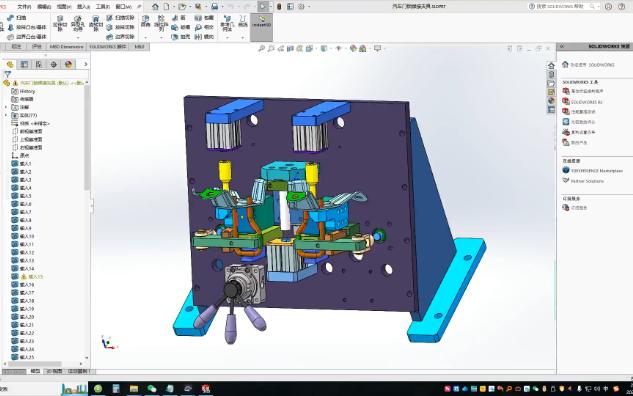This screenshot has height=396, width=633.
Task: Select the Linear Pattern tool
Action: point(161,23)
